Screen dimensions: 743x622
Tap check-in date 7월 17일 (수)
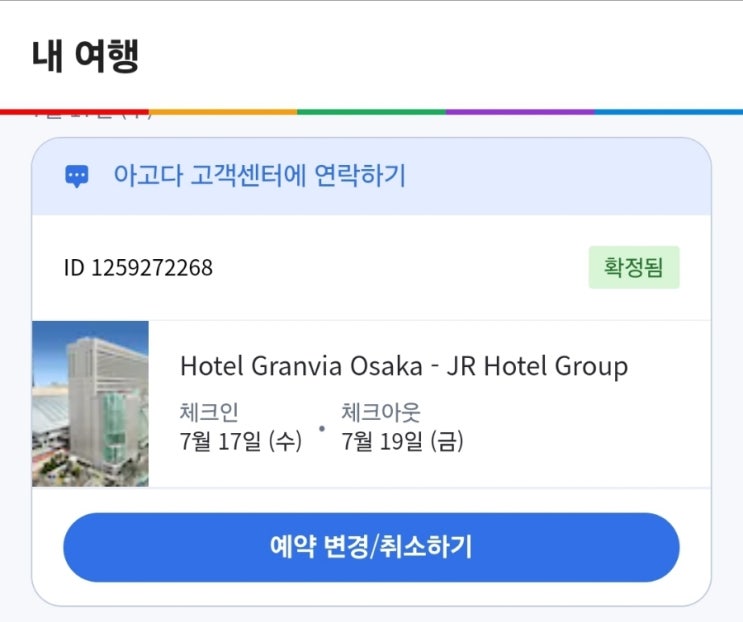coord(241,441)
